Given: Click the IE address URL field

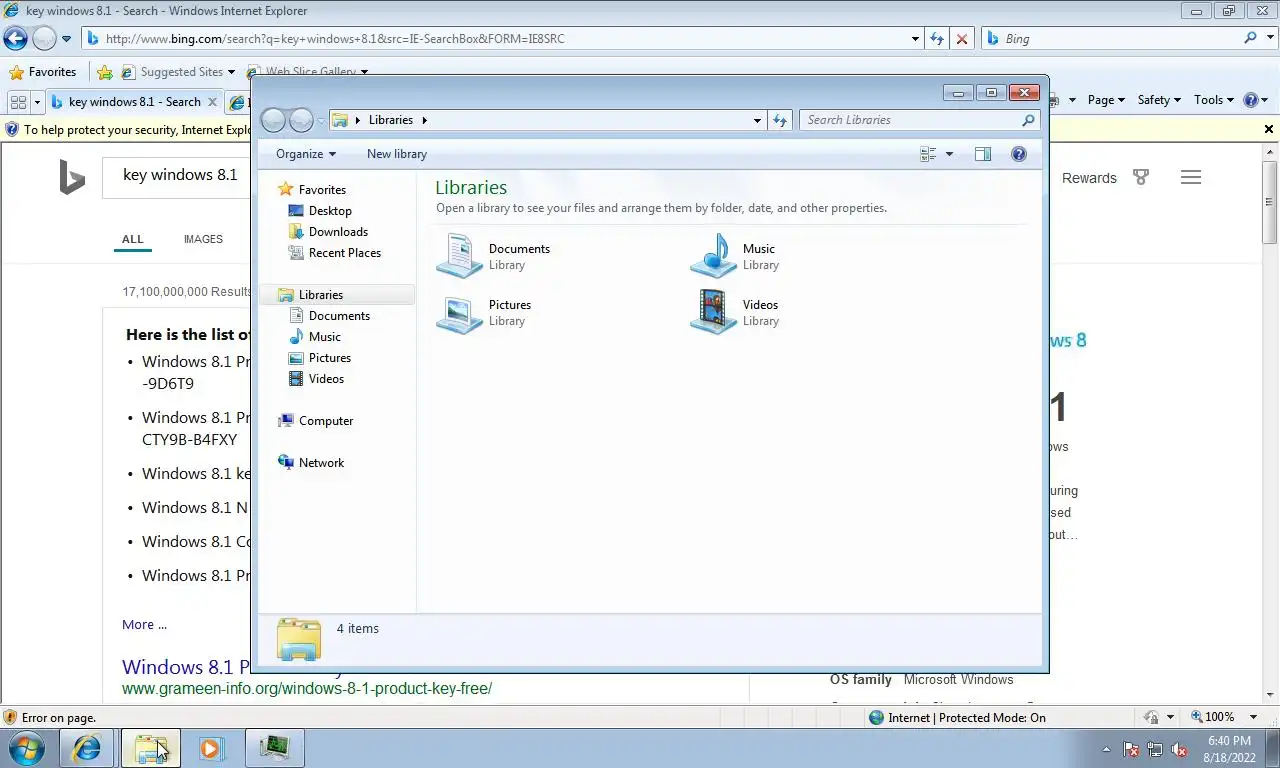Looking at the screenshot, I should pyautogui.click(x=496, y=39).
